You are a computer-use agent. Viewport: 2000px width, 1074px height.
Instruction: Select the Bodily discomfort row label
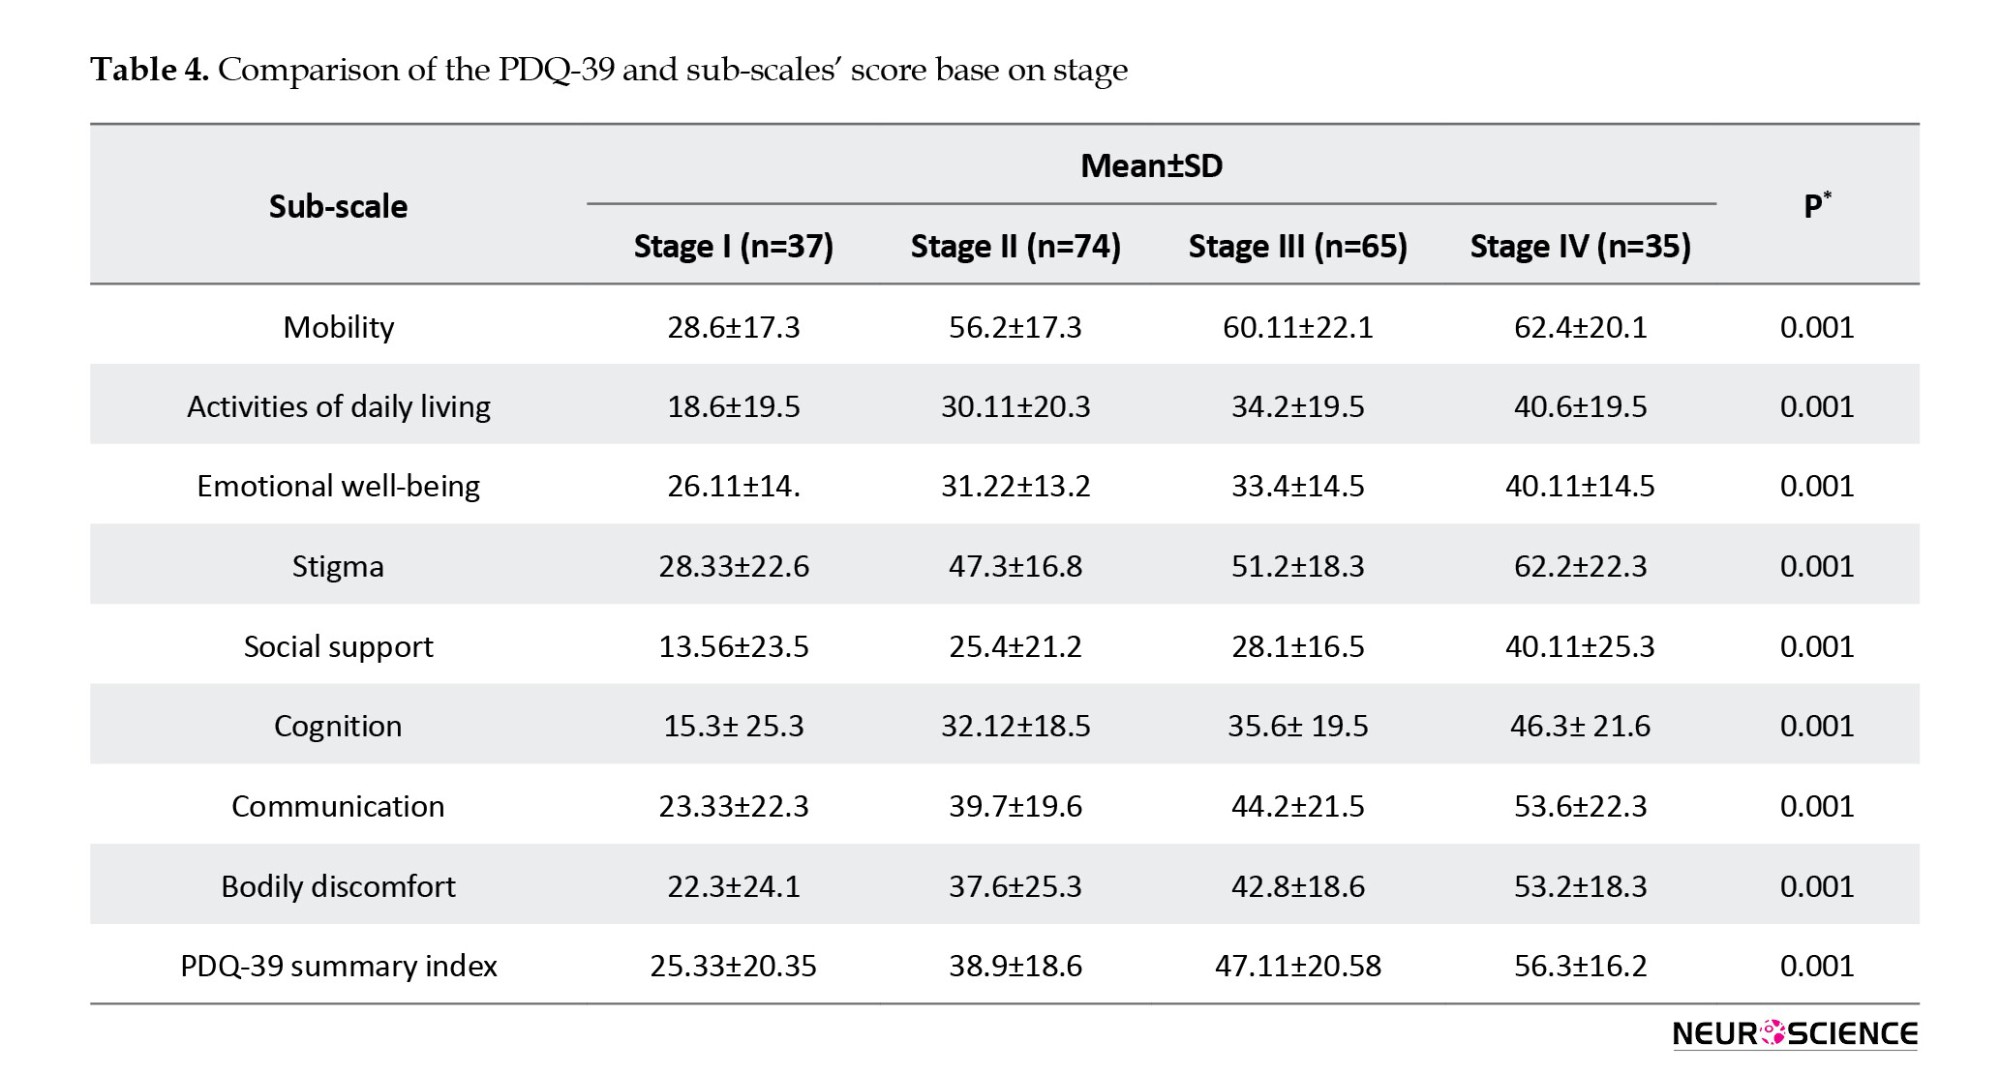tap(338, 886)
